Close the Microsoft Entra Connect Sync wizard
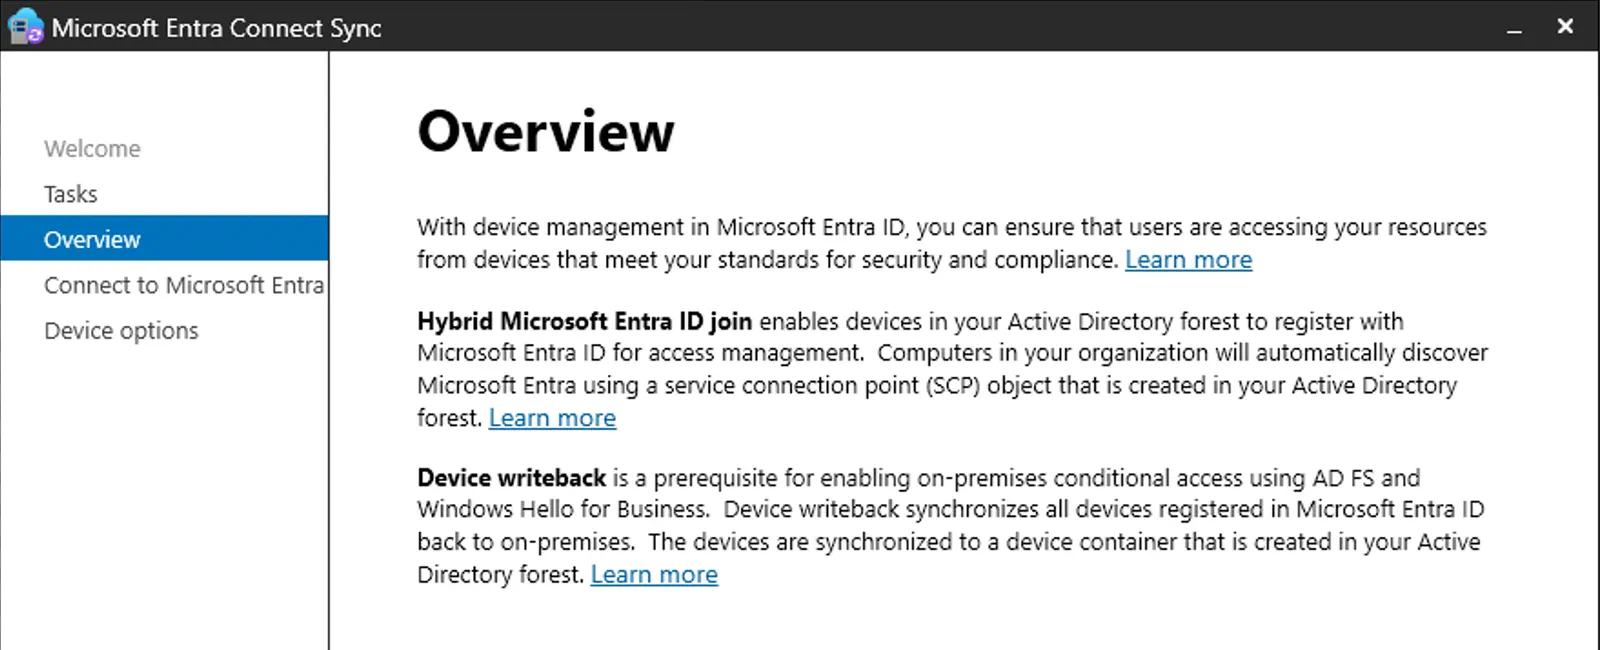 pyautogui.click(x=1566, y=27)
